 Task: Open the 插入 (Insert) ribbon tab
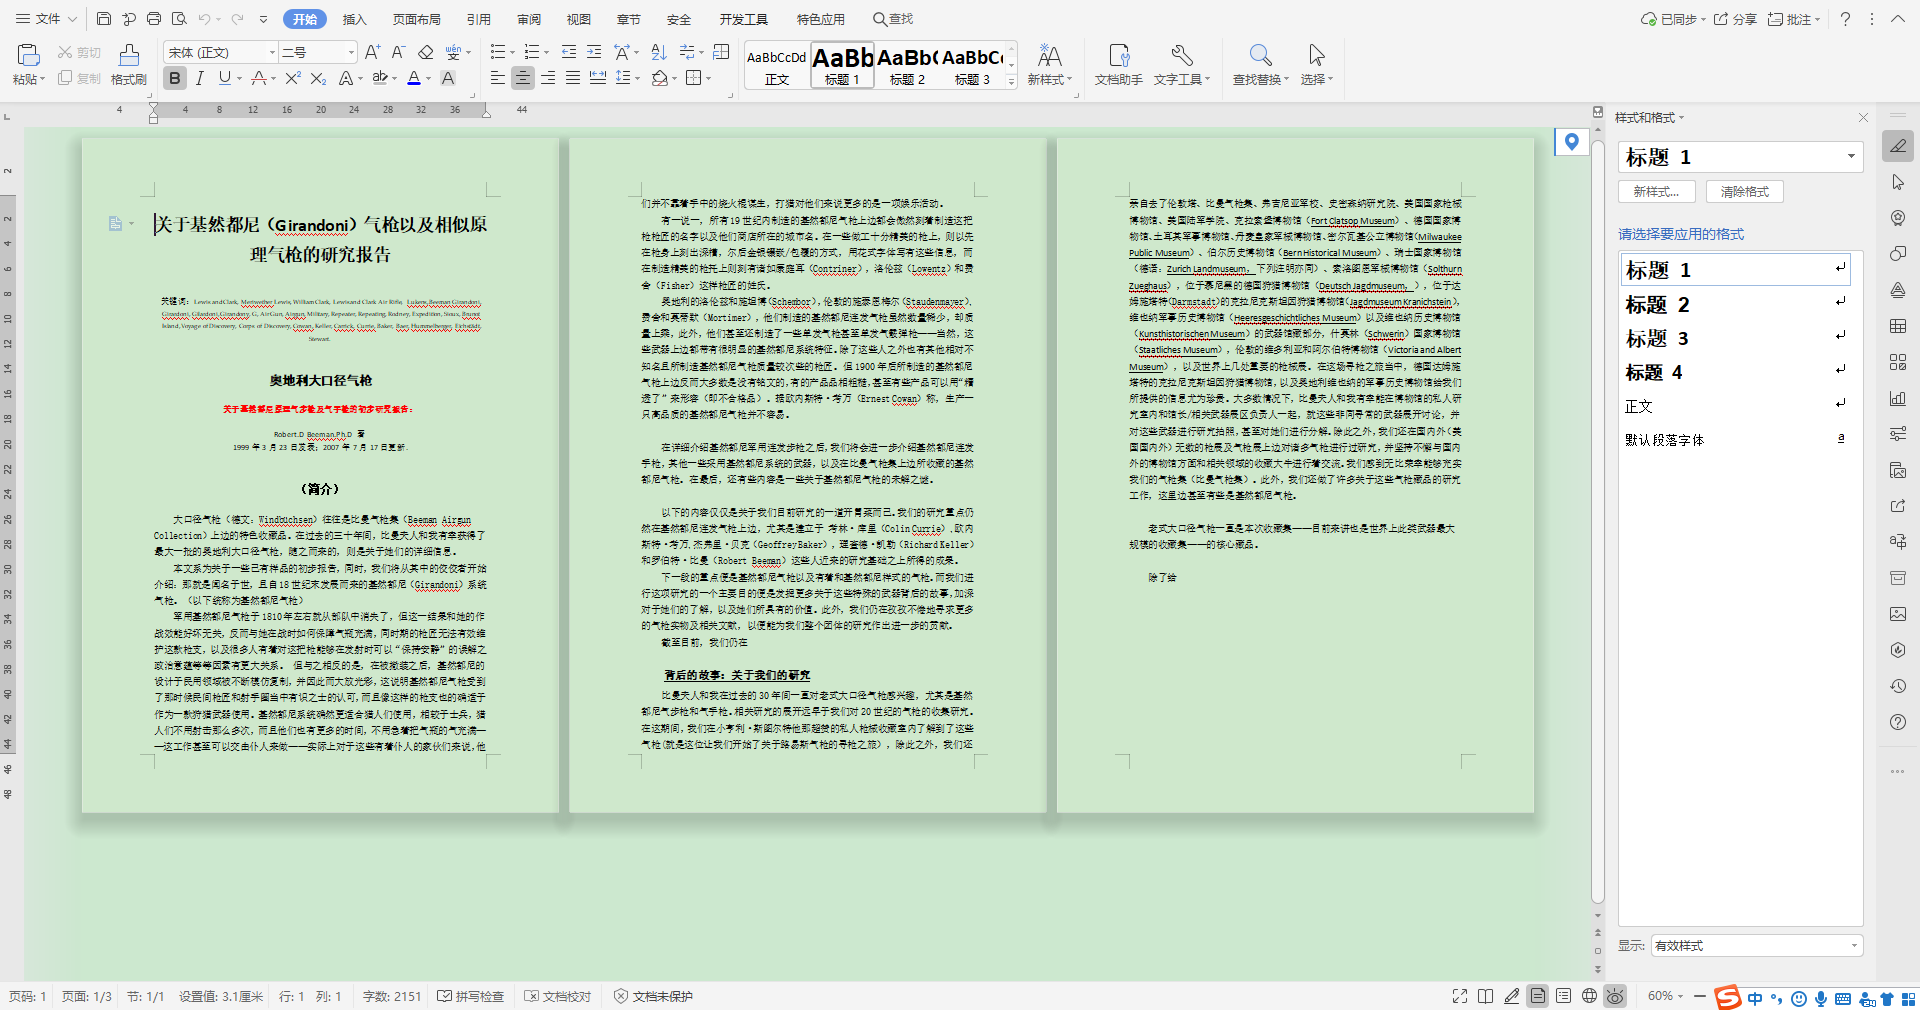[354, 19]
